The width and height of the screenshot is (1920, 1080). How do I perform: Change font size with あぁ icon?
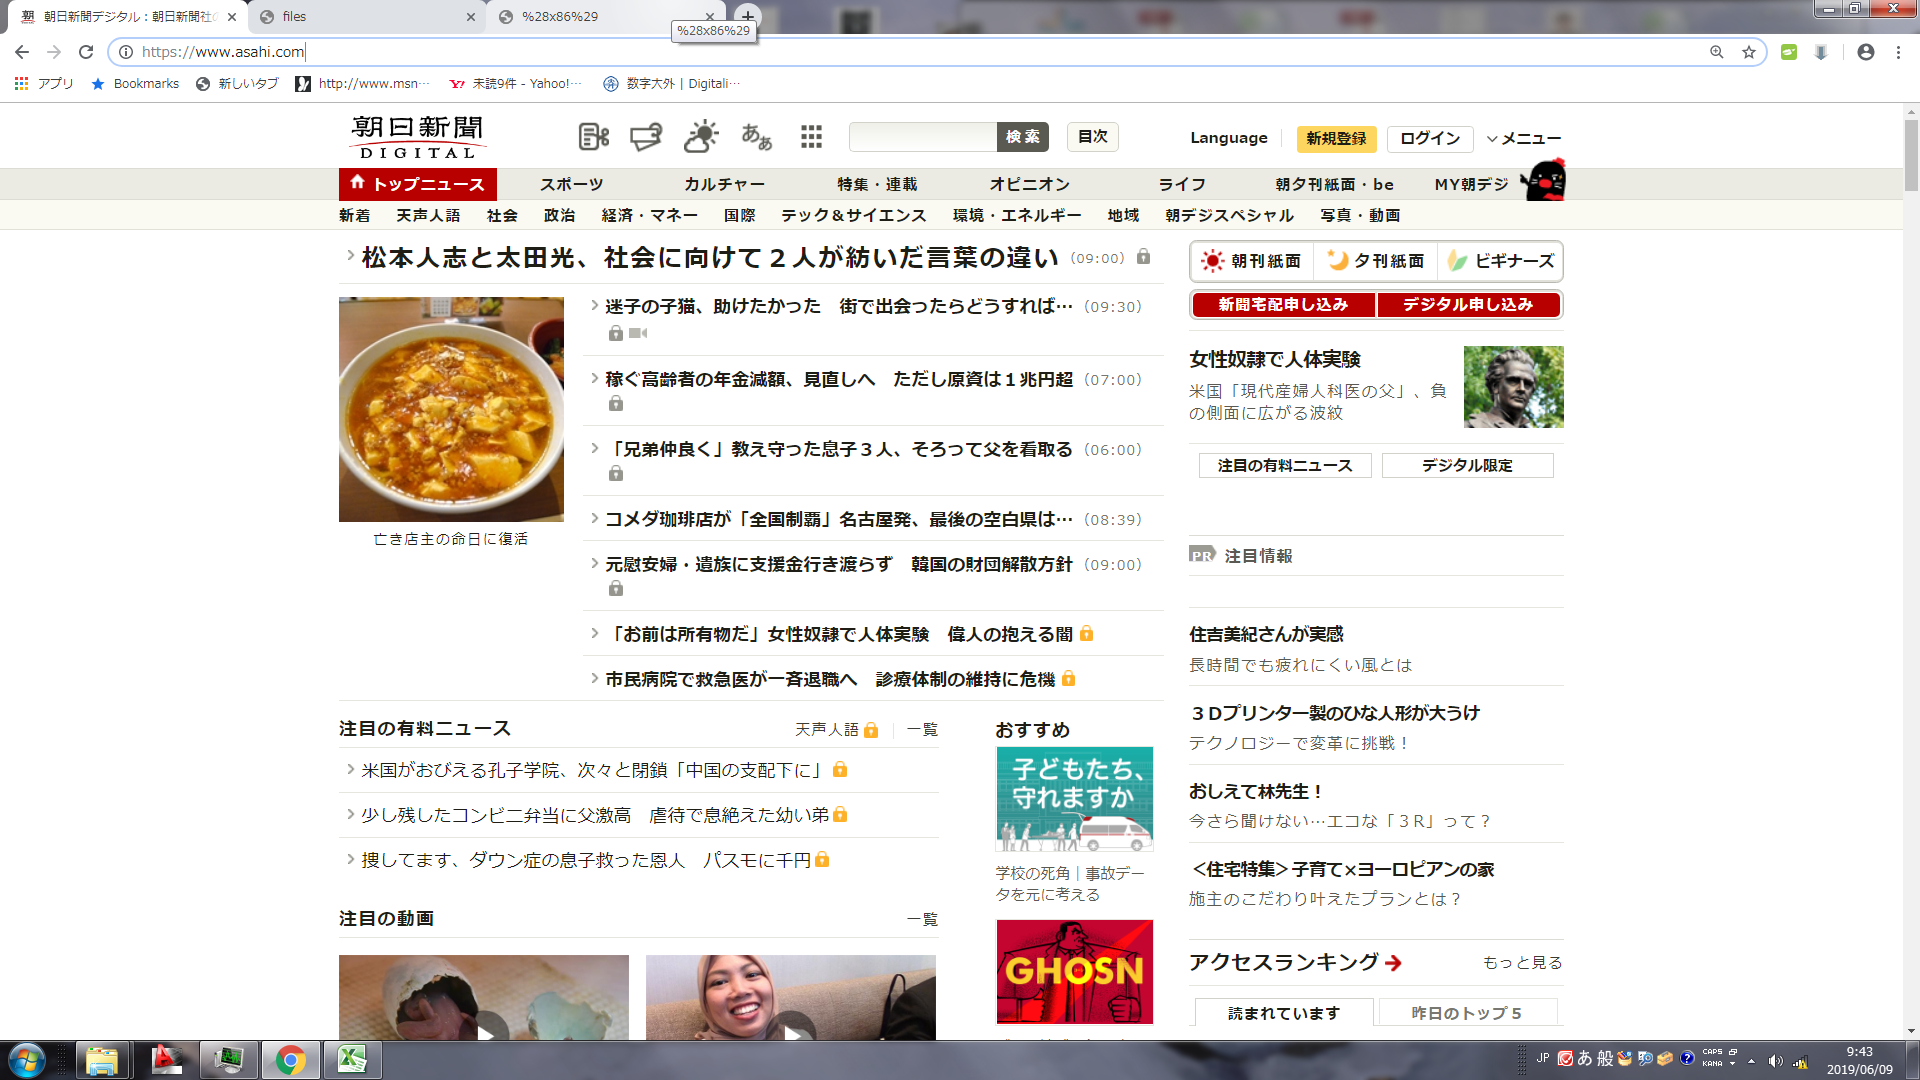[757, 137]
